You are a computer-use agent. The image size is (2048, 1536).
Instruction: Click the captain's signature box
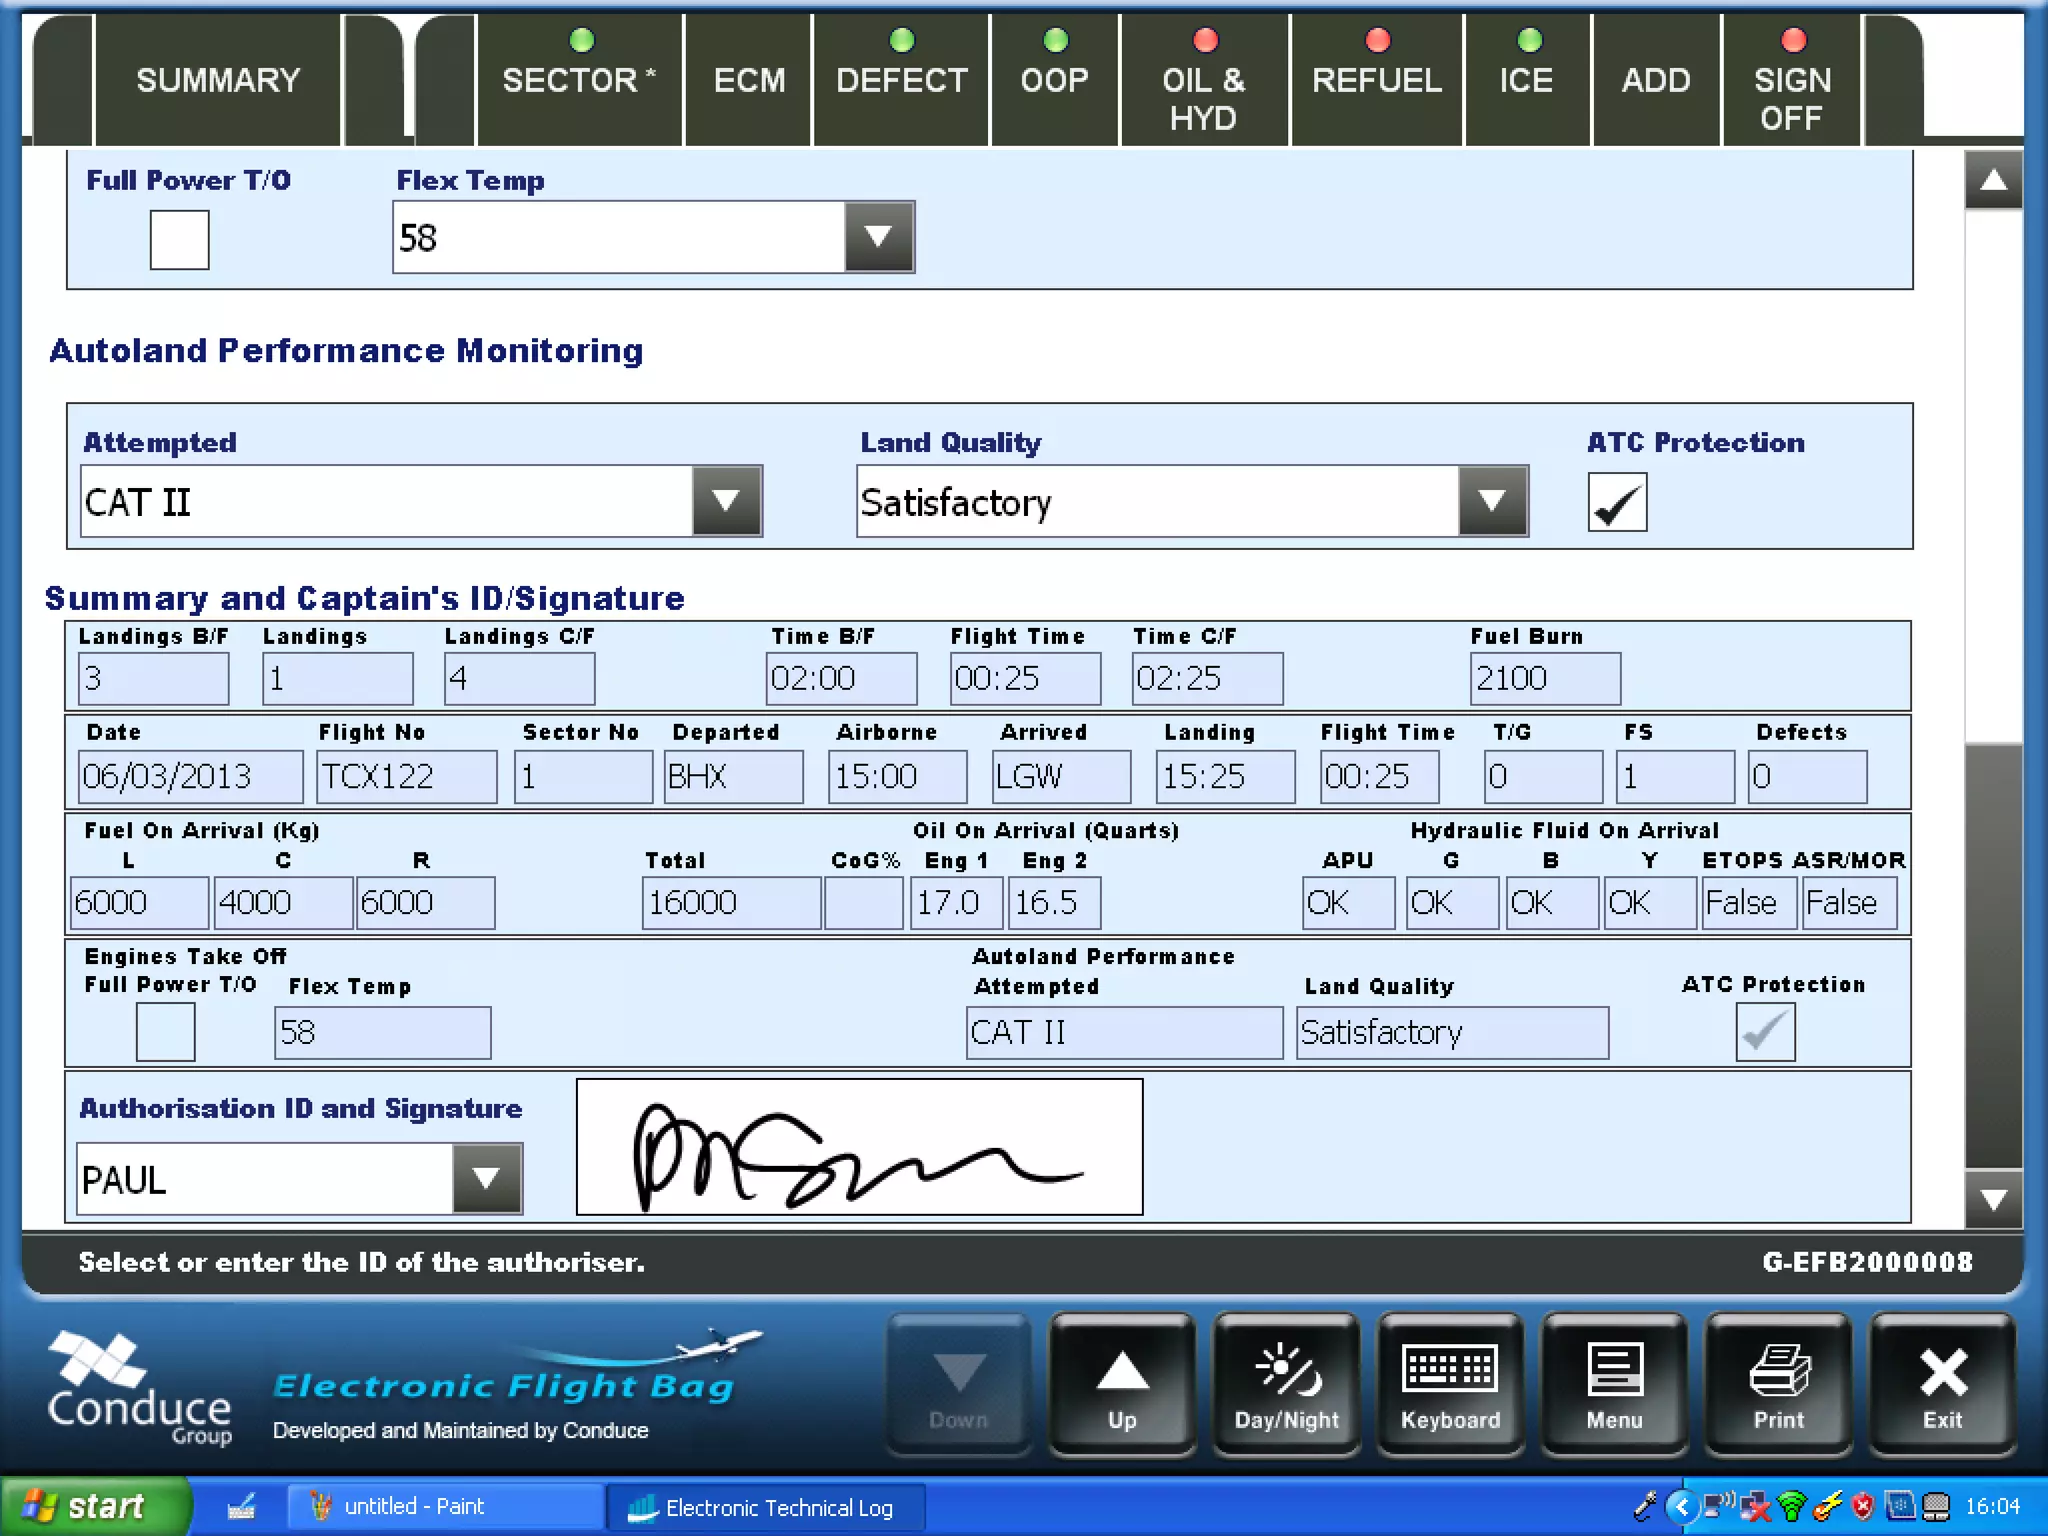(x=859, y=1147)
